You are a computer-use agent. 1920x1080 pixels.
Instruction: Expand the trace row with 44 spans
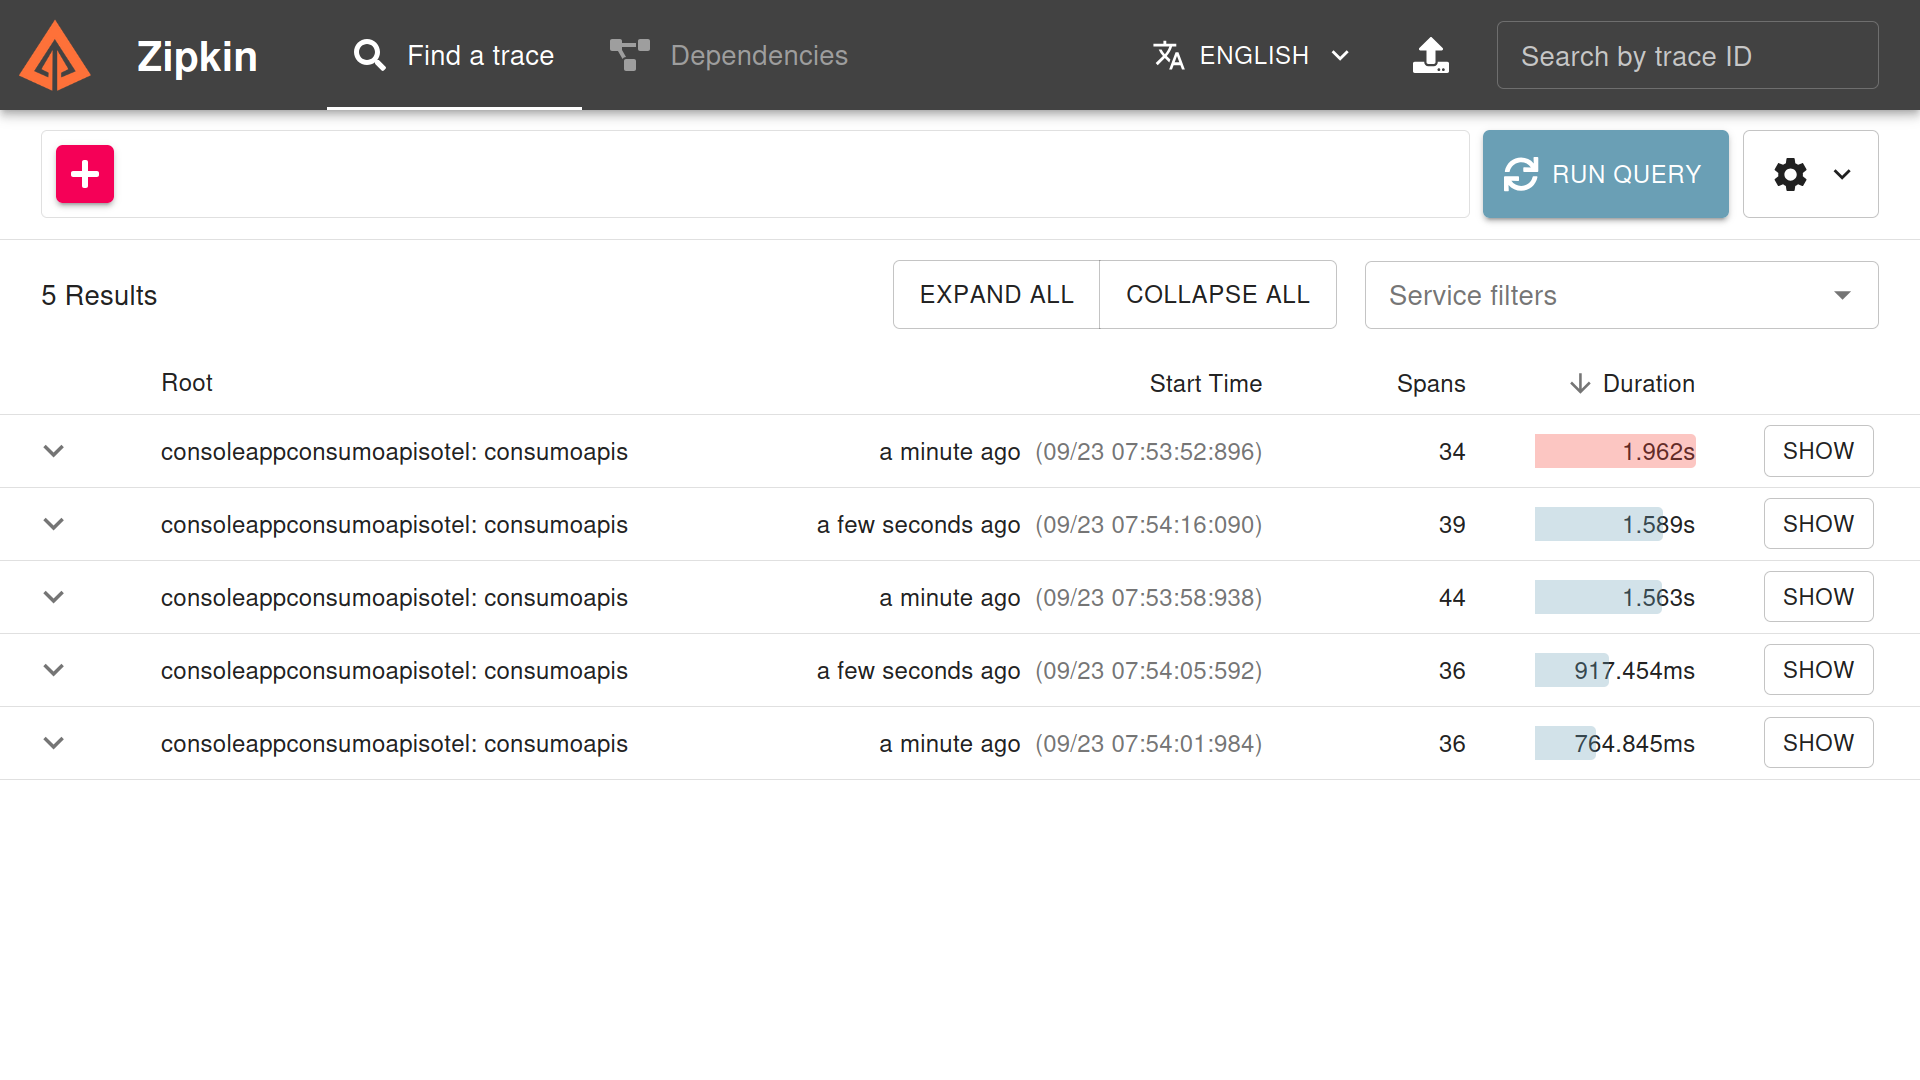(54, 597)
